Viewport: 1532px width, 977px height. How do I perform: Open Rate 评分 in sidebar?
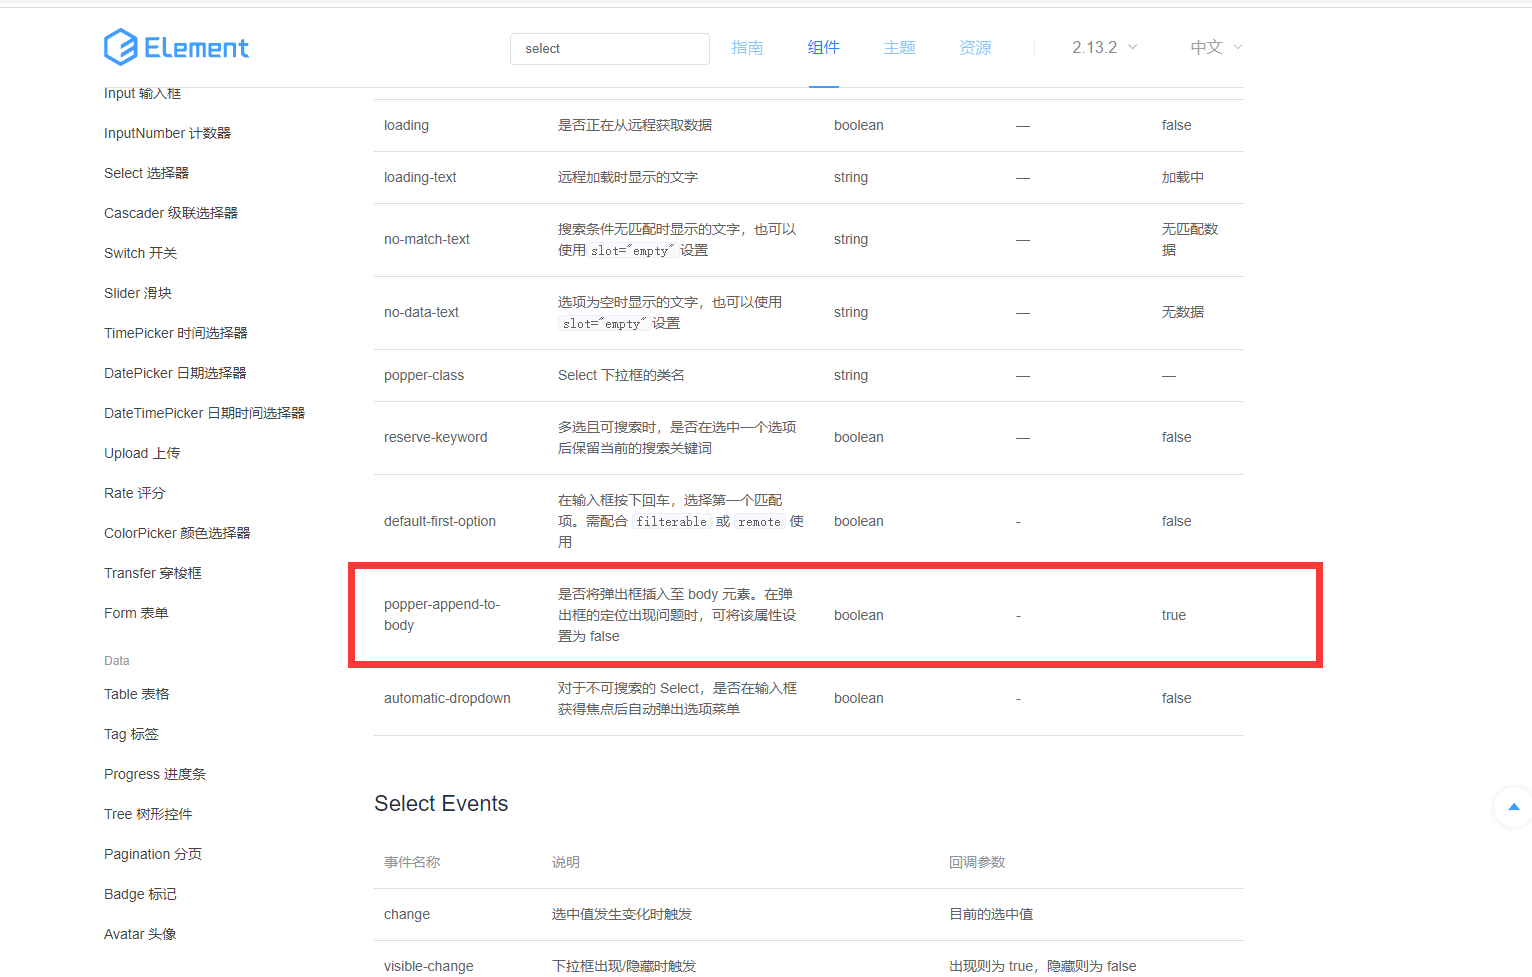[x=134, y=493]
